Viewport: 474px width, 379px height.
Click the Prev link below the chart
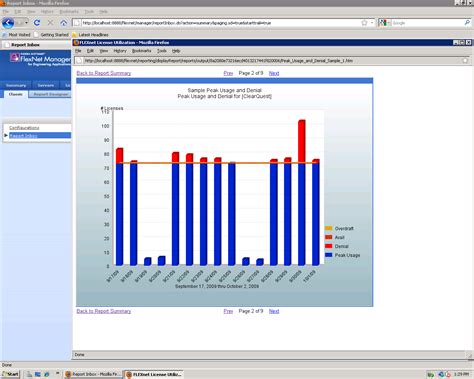pyautogui.click(x=228, y=311)
